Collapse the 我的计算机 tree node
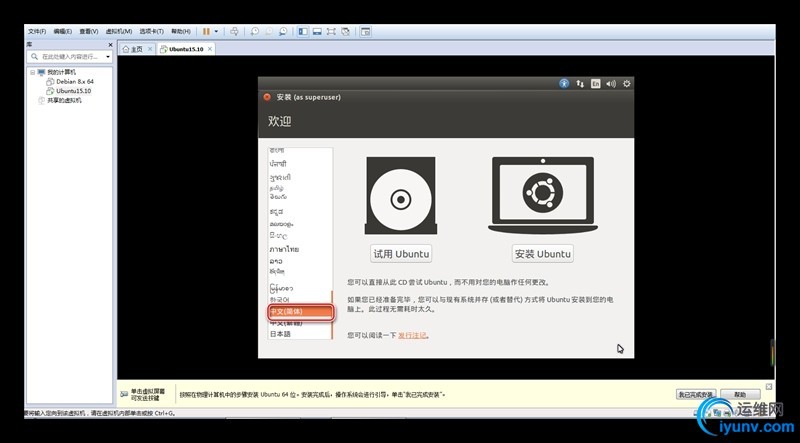The height and width of the screenshot is (443, 800). click(x=33, y=72)
